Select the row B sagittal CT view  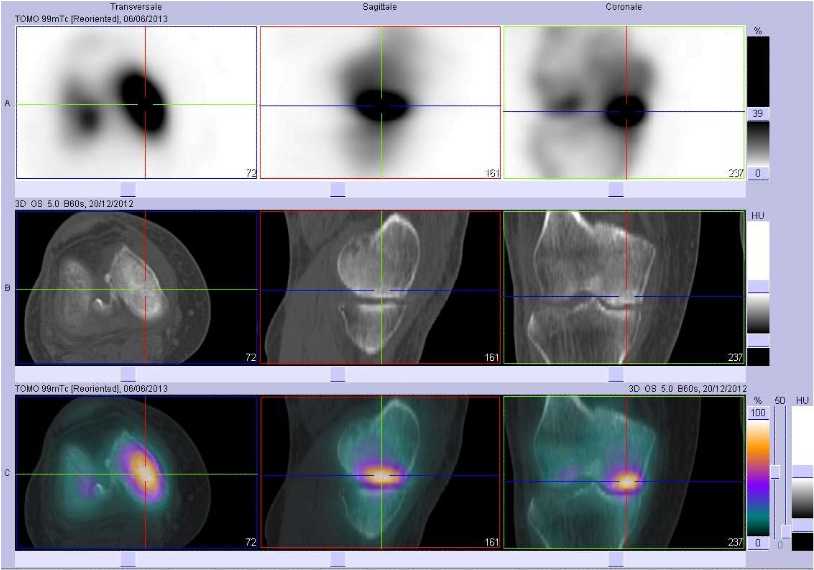pos(380,287)
